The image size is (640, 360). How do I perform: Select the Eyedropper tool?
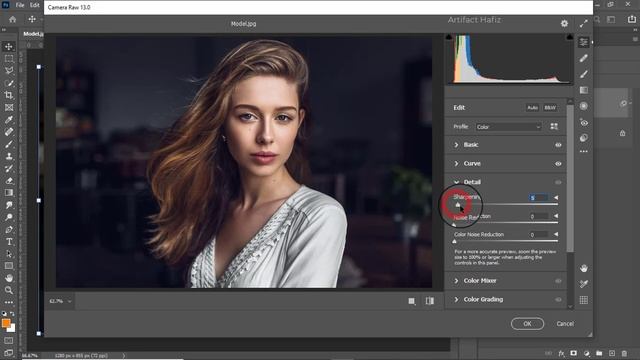(9, 120)
